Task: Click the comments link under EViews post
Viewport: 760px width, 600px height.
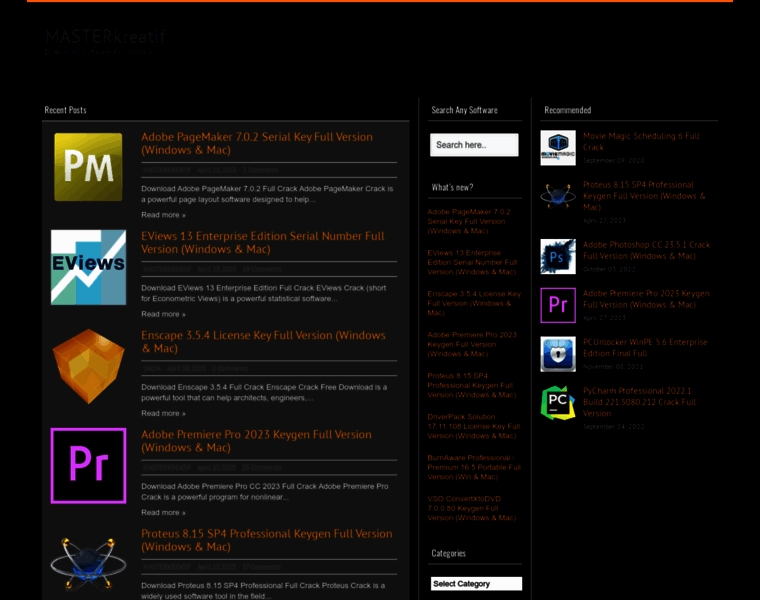Action: point(262,269)
